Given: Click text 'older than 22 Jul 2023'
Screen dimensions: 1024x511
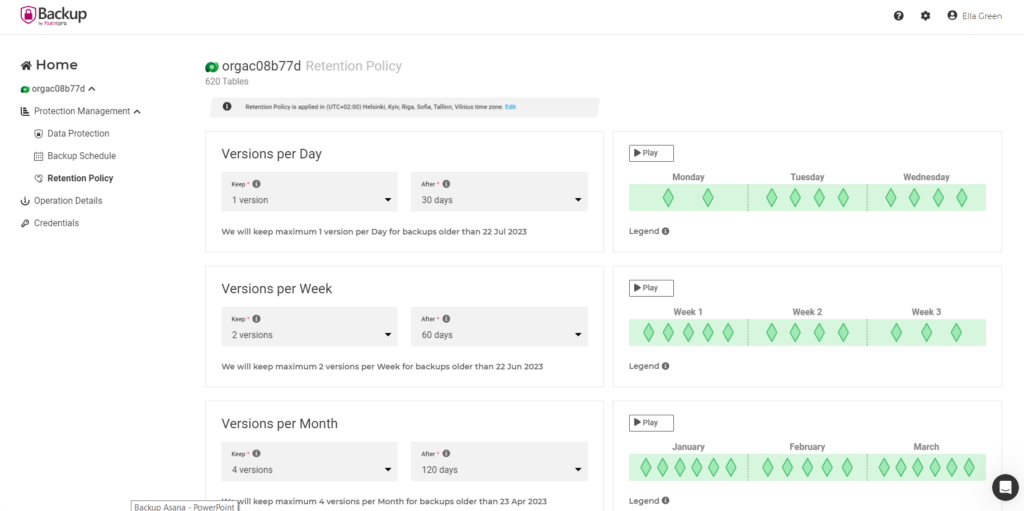Looking at the screenshot, I should tap(484, 232).
